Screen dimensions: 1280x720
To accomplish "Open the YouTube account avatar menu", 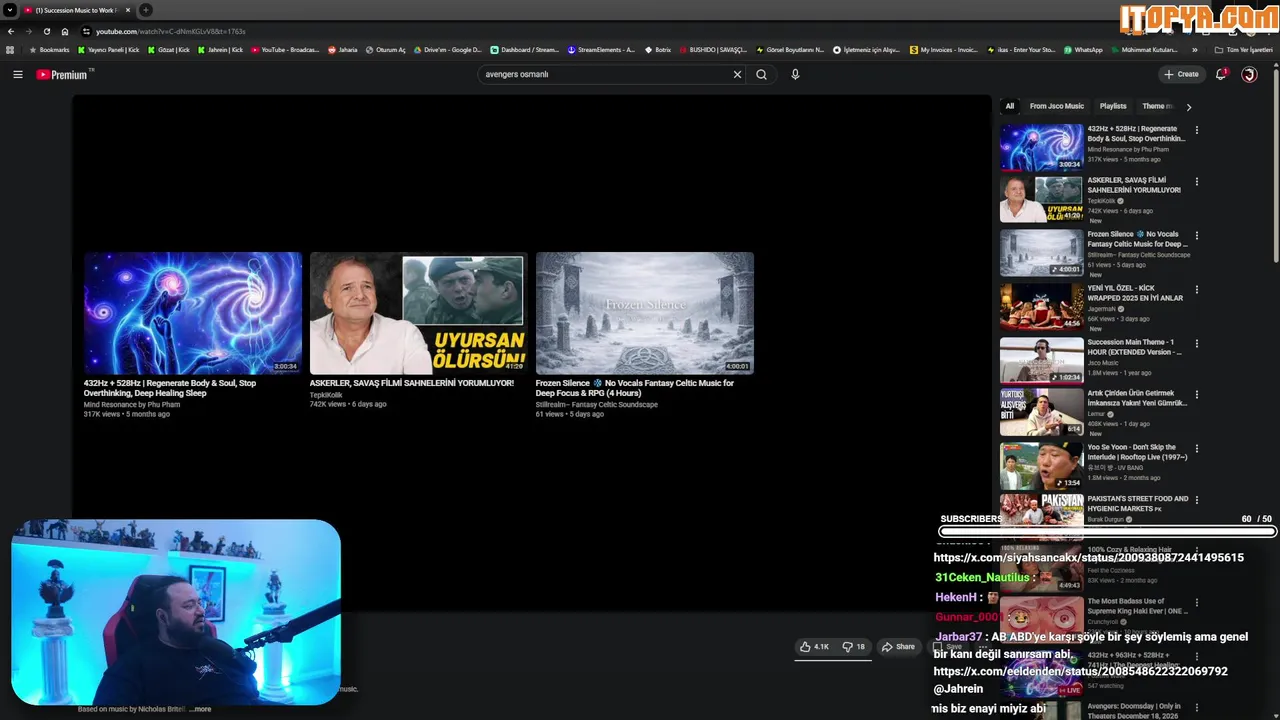I will point(1249,74).
